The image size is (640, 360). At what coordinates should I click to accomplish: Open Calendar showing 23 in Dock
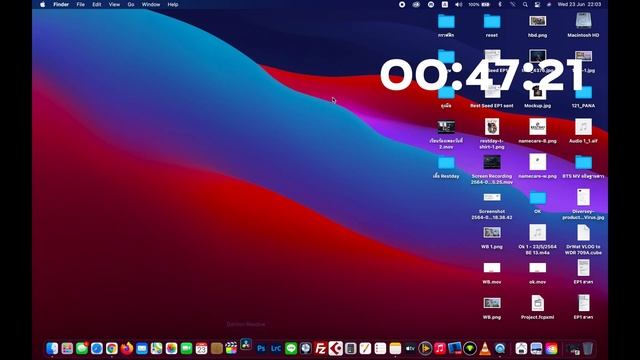click(x=201, y=348)
